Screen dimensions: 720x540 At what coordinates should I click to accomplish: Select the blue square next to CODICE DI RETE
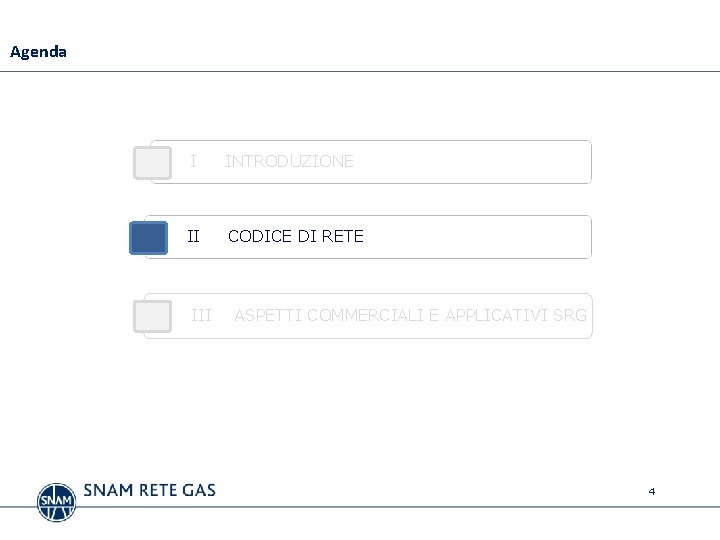pyautogui.click(x=148, y=238)
